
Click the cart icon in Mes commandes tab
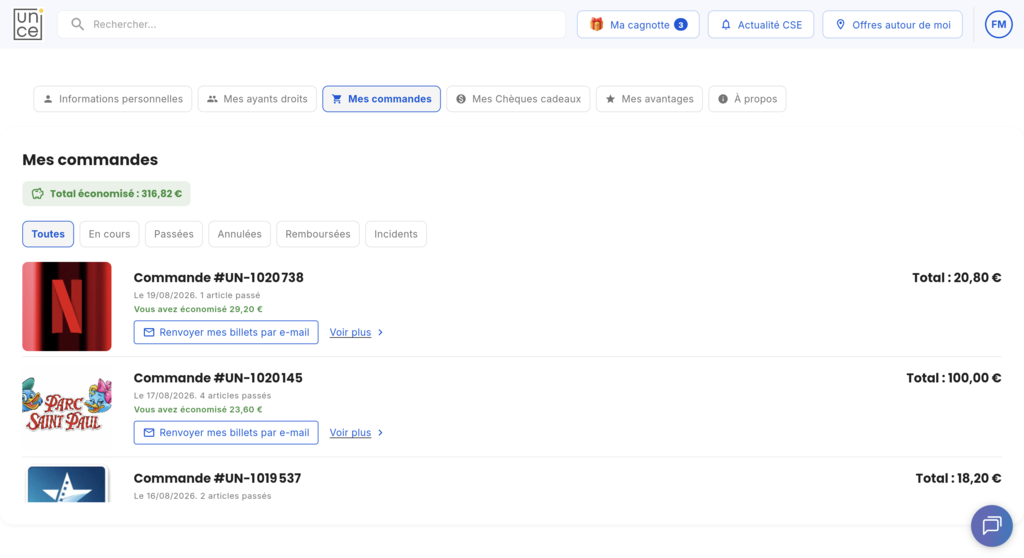(337, 99)
